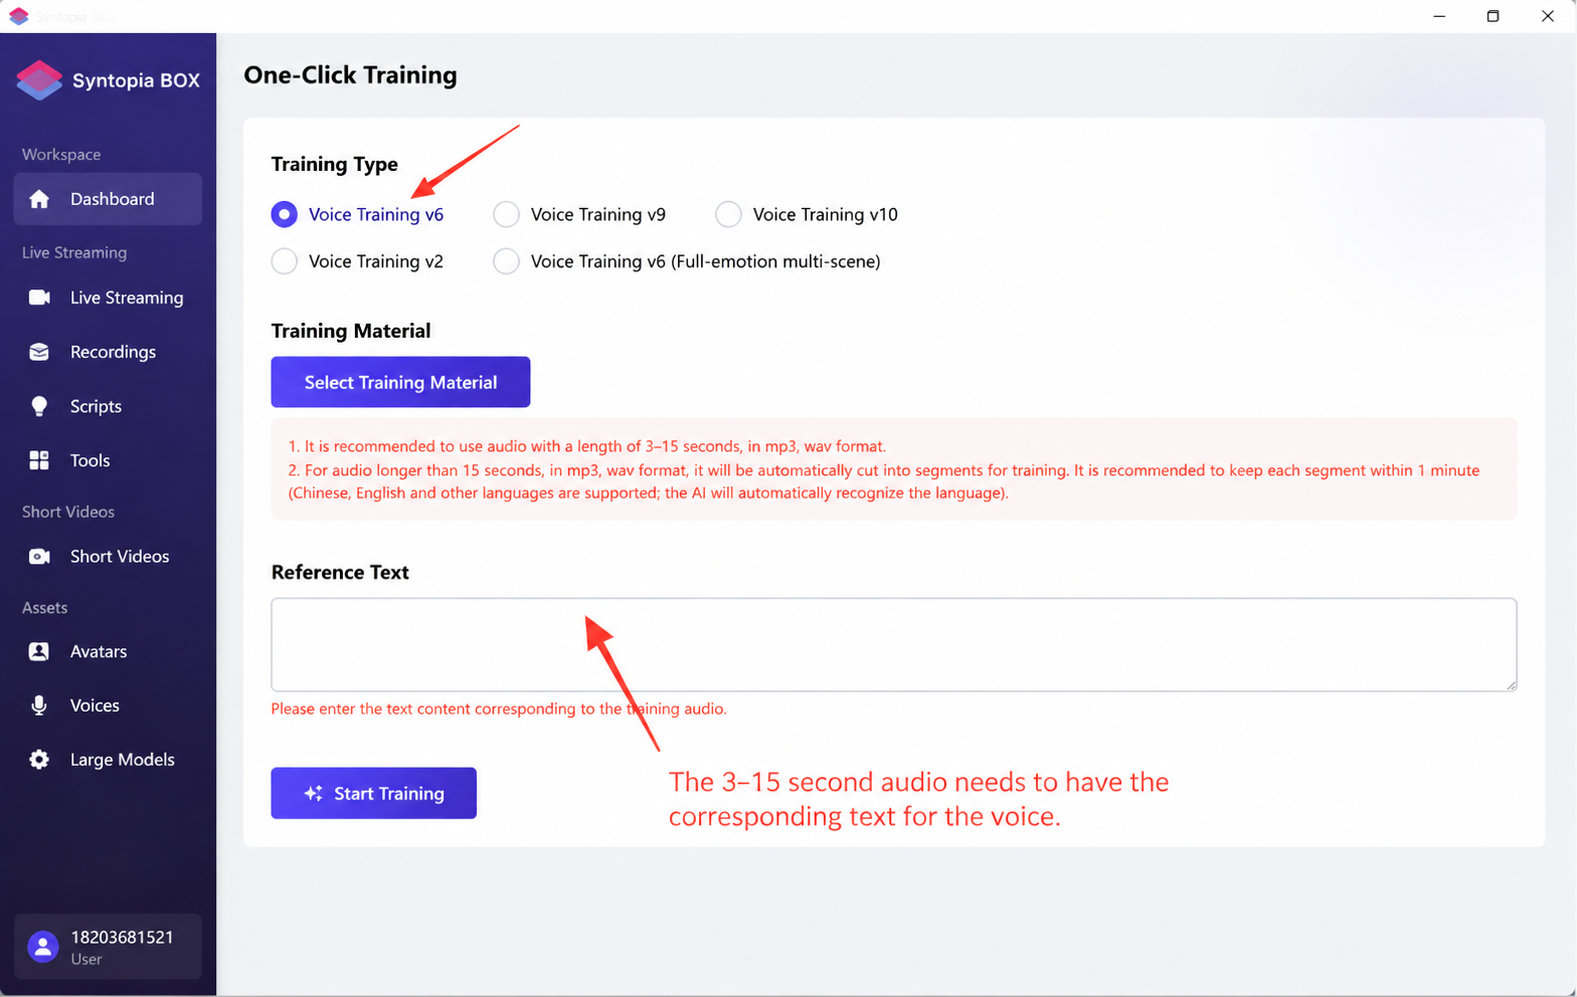Click the 'One-Click Training' page title
1577x997 pixels.
pos(350,75)
